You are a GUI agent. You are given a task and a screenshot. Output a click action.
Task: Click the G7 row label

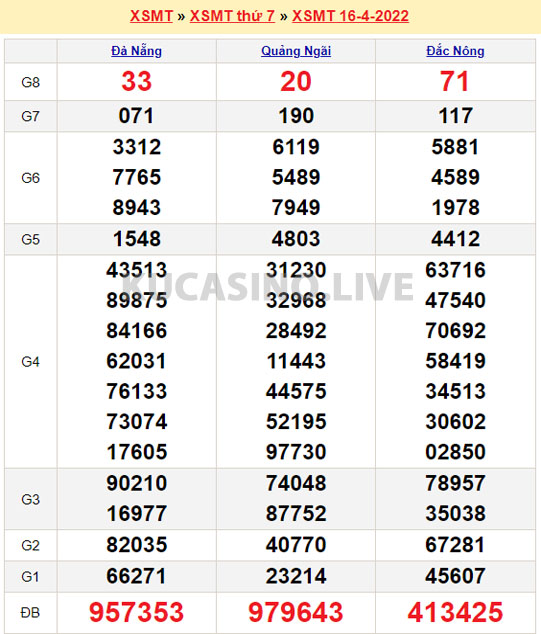[x=30, y=116]
